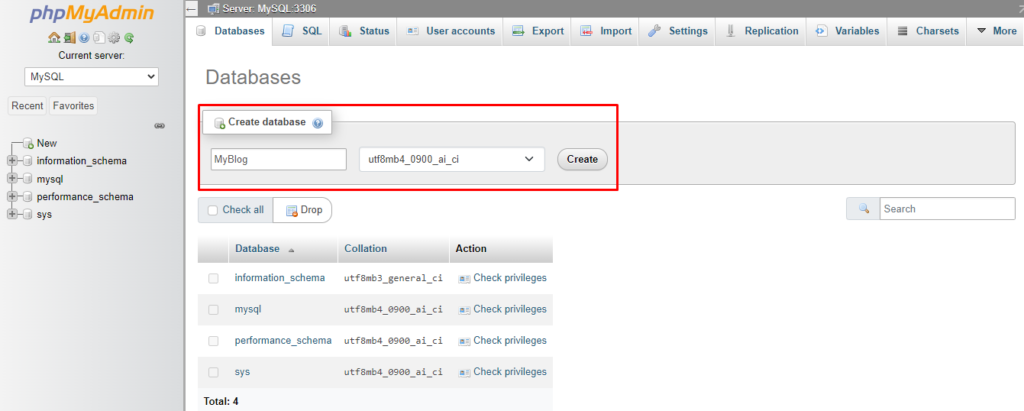The width and height of the screenshot is (1024, 411).
Task: Tick the Check all checkbox
Action: pos(212,210)
